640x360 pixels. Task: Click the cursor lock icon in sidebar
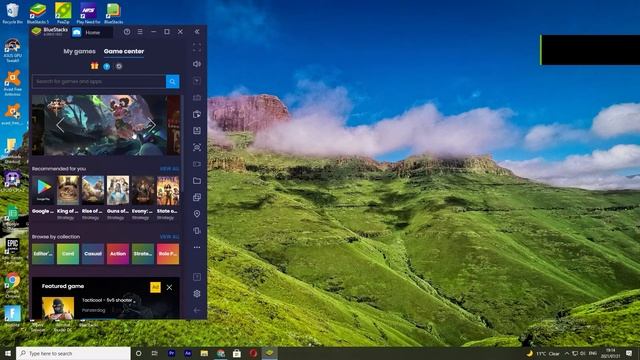[x=197, y=81]
